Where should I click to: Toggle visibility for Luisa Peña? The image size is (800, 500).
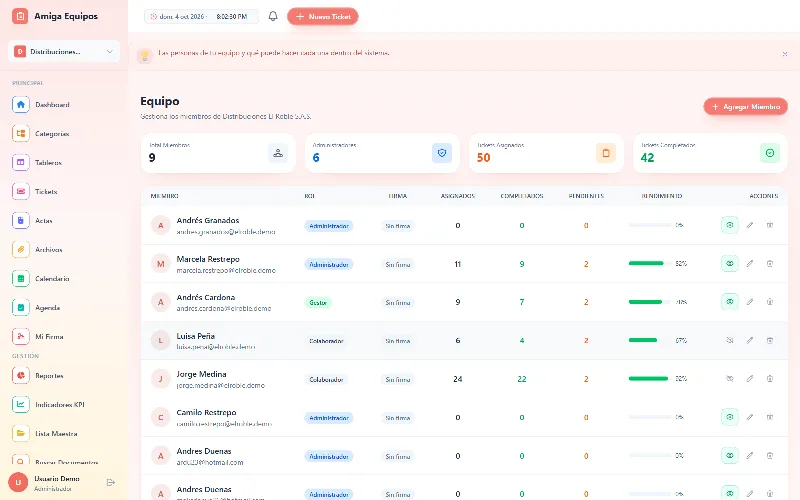tap(730, 340)
